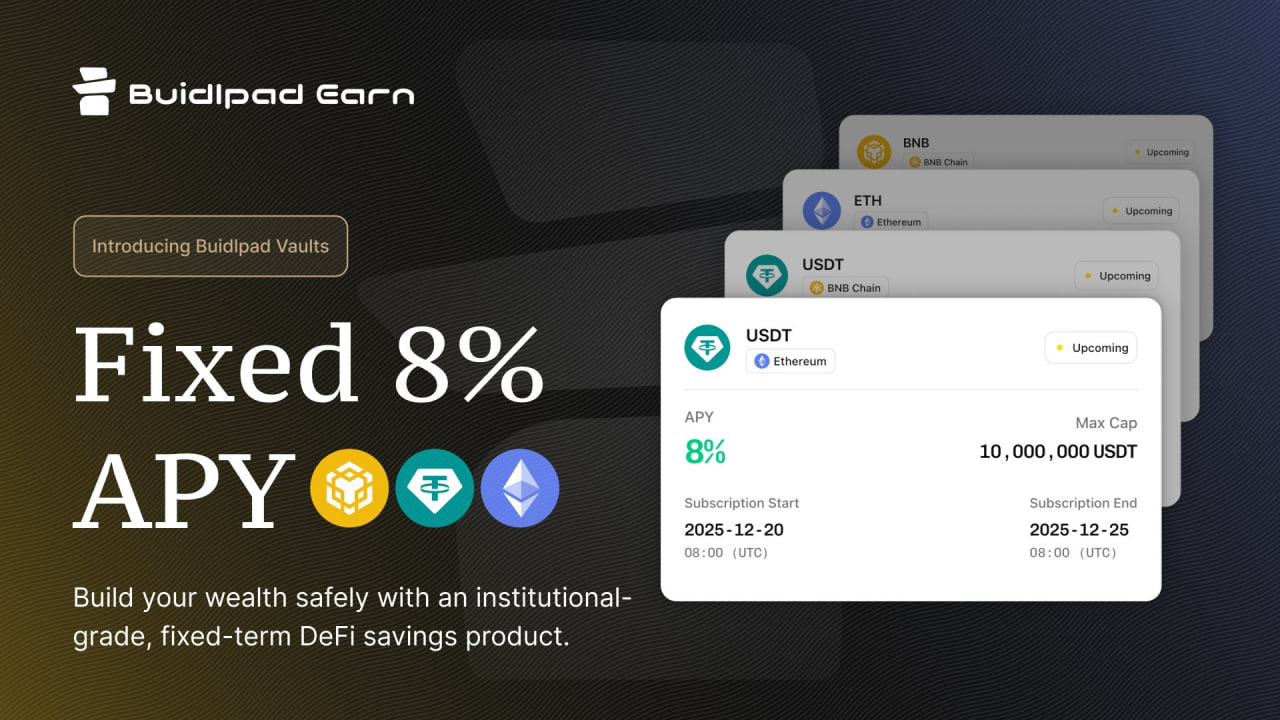Click the Buidlpad Earn brand name text

tap(271, 95)
